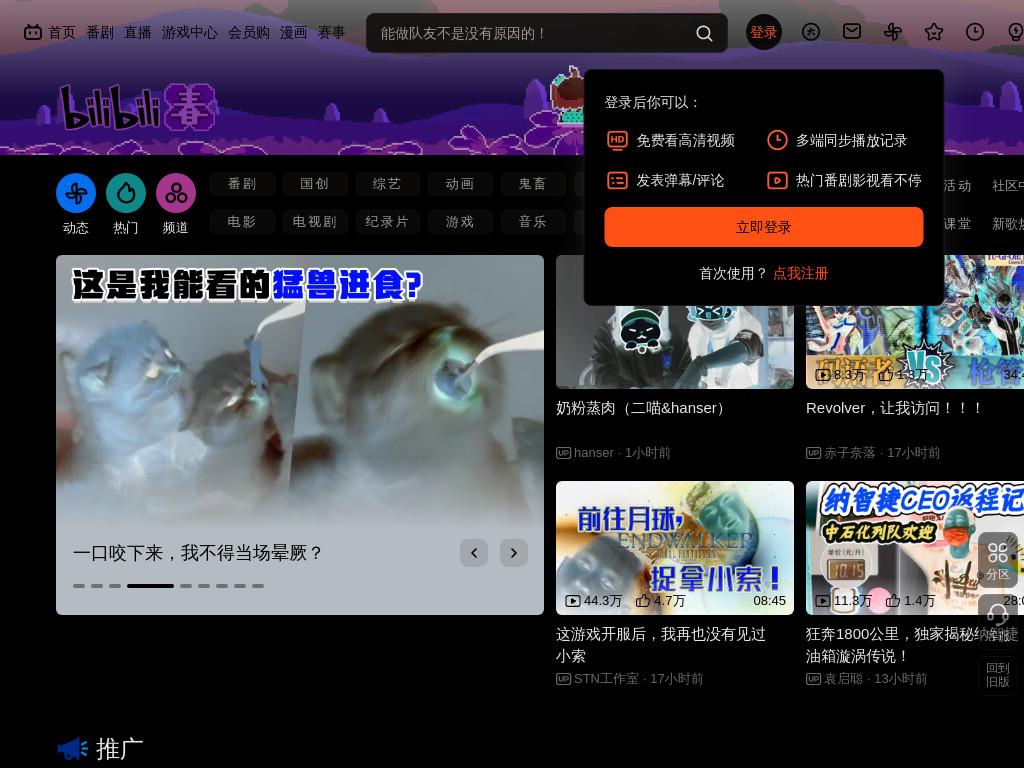
Task: Show next carousel slide with right arrow
Action: [514, 553]
